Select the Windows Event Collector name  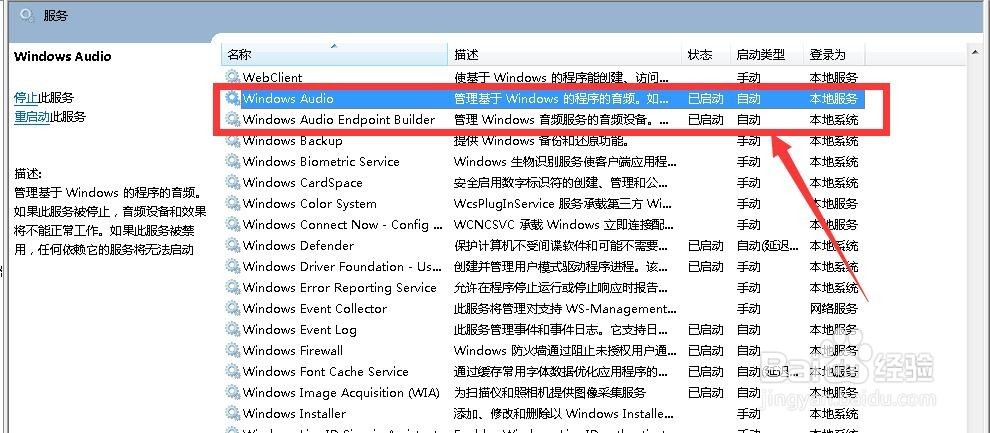pyautogui.click(x=314, y=308)
